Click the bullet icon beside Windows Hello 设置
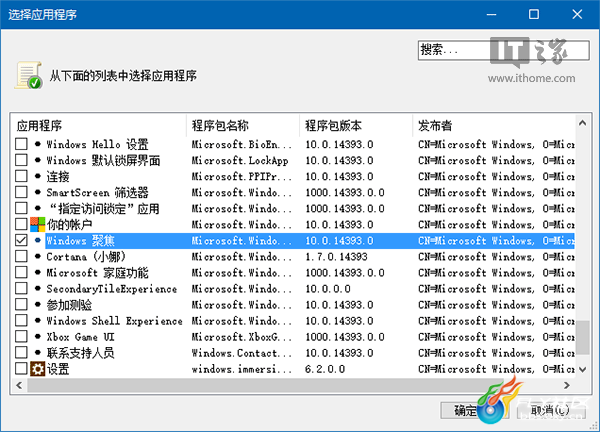Screen dimensions: 600x432 pyautogui.click(x=38, y=144)
